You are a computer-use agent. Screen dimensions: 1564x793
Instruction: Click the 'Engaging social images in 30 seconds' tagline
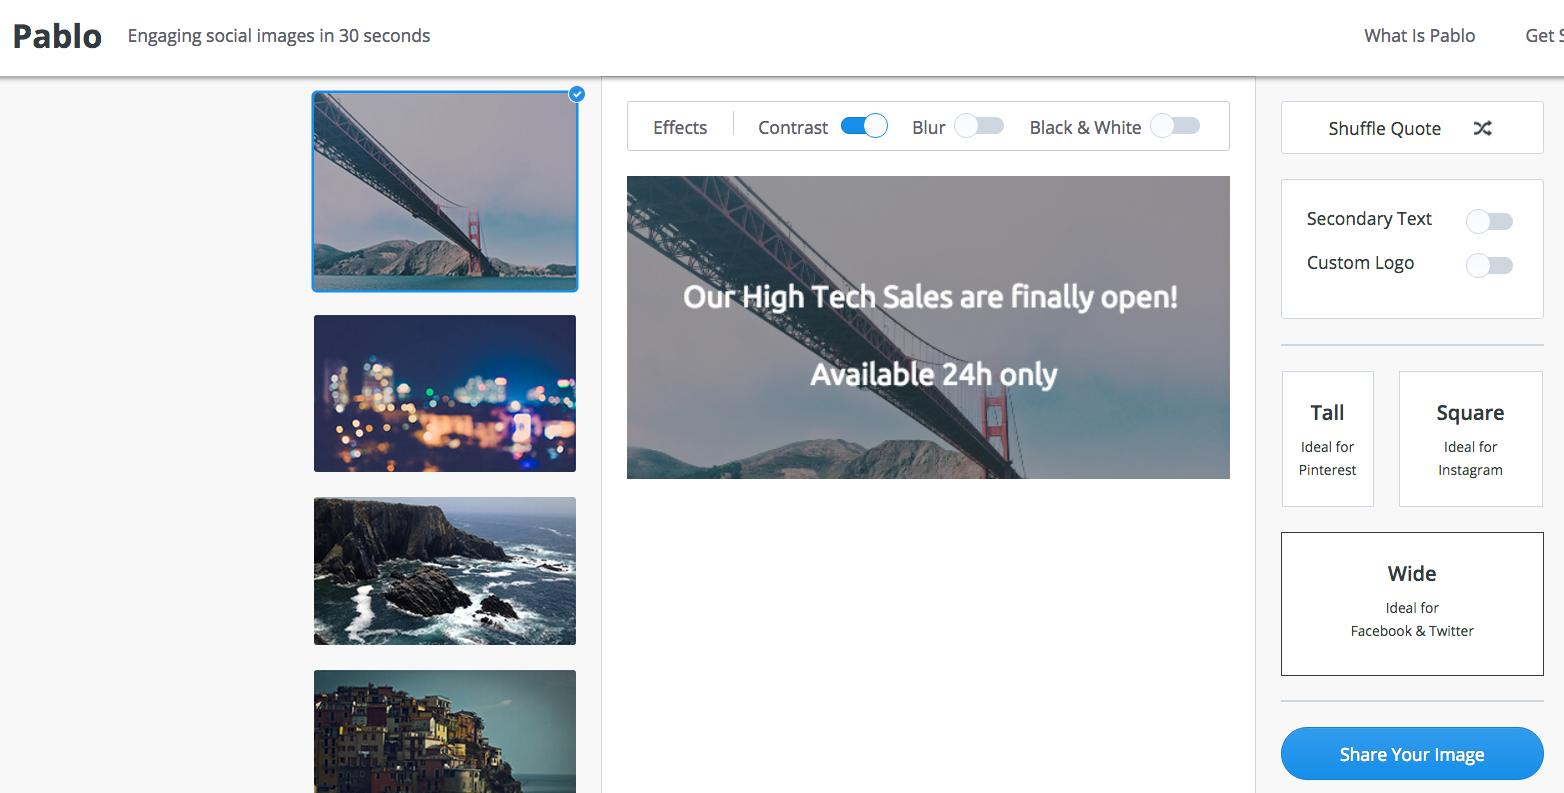[279, 36]
